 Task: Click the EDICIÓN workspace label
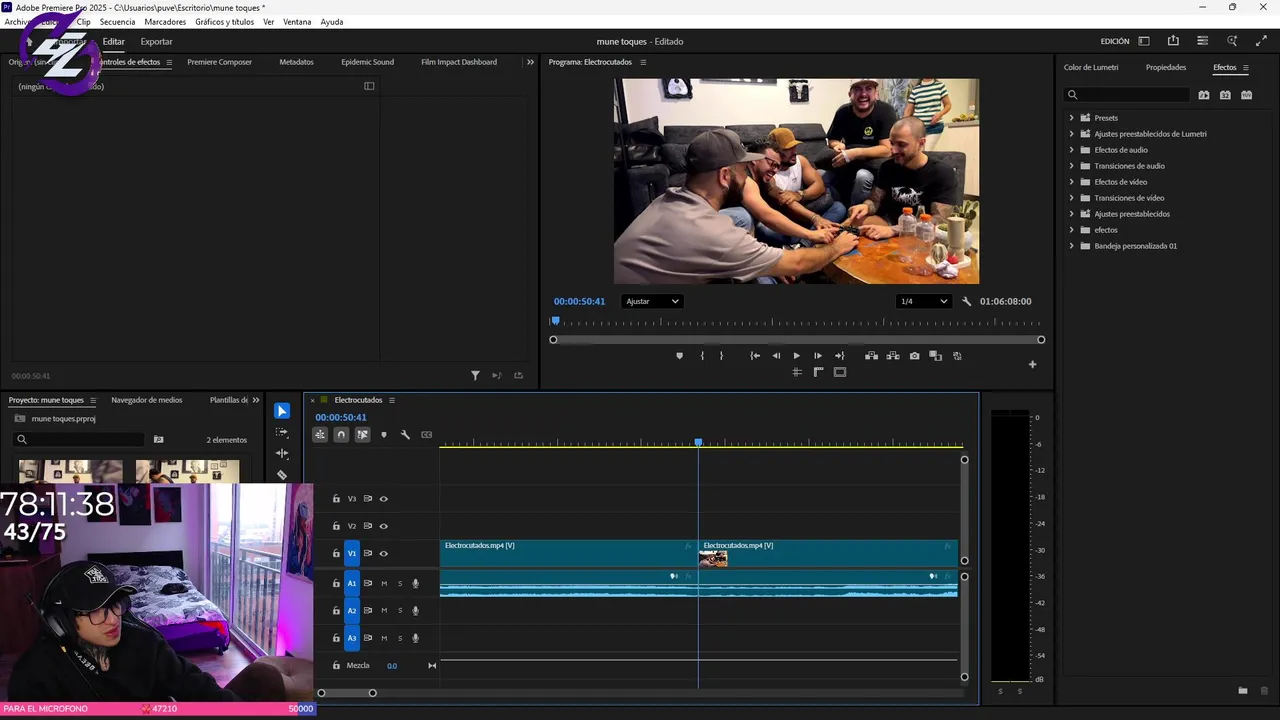(1115, 42)
